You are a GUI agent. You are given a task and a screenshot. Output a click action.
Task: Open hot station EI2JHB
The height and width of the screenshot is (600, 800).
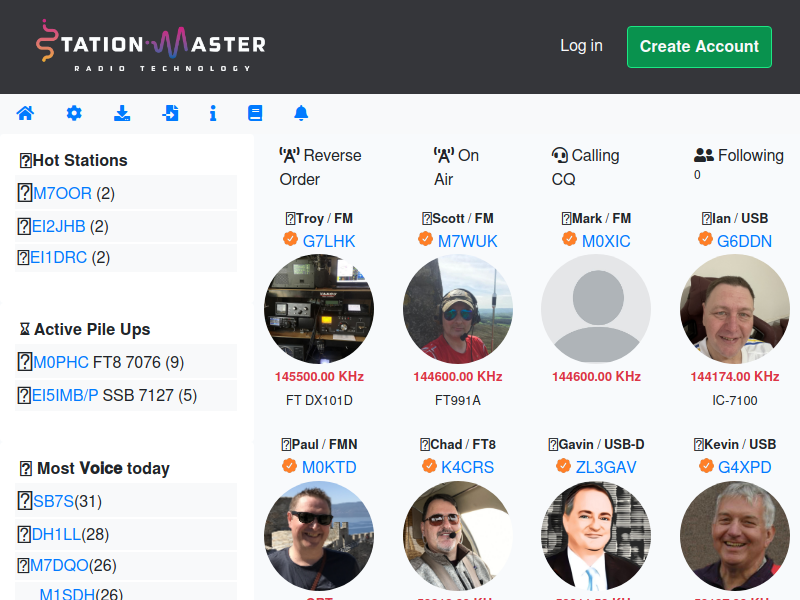(58, 227)
